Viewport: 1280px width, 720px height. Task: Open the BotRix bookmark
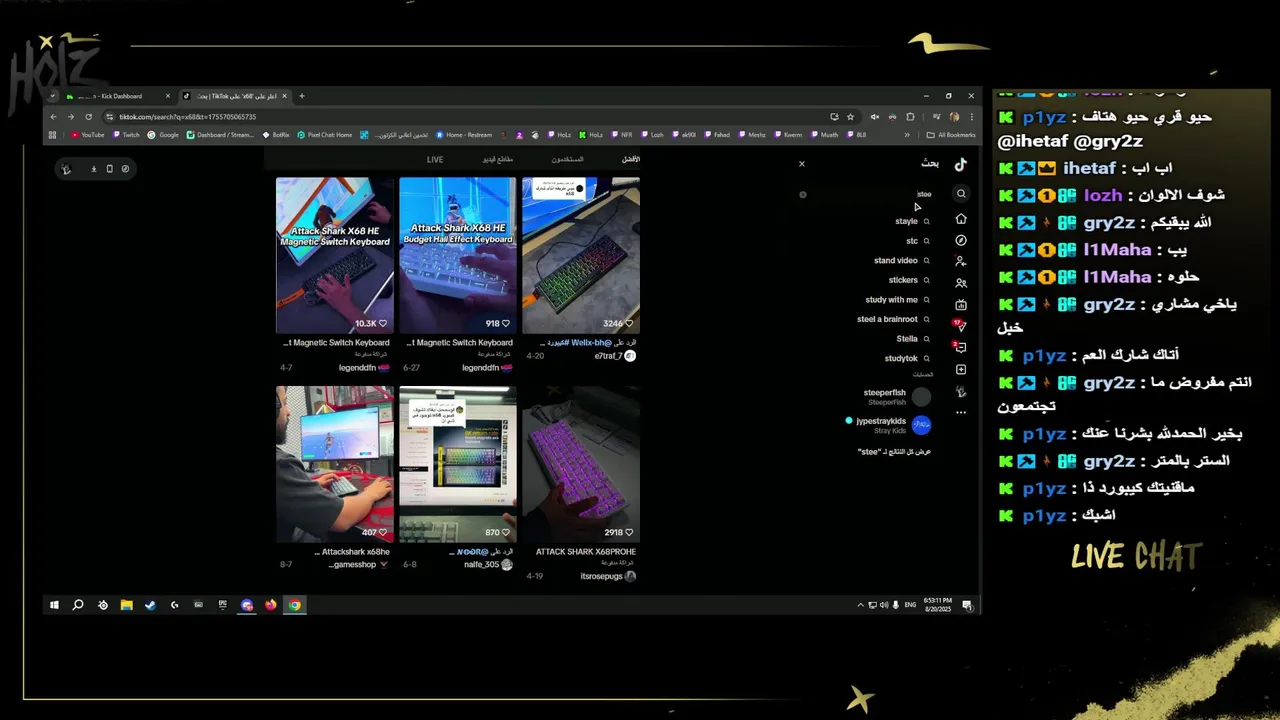pos(277,135)
